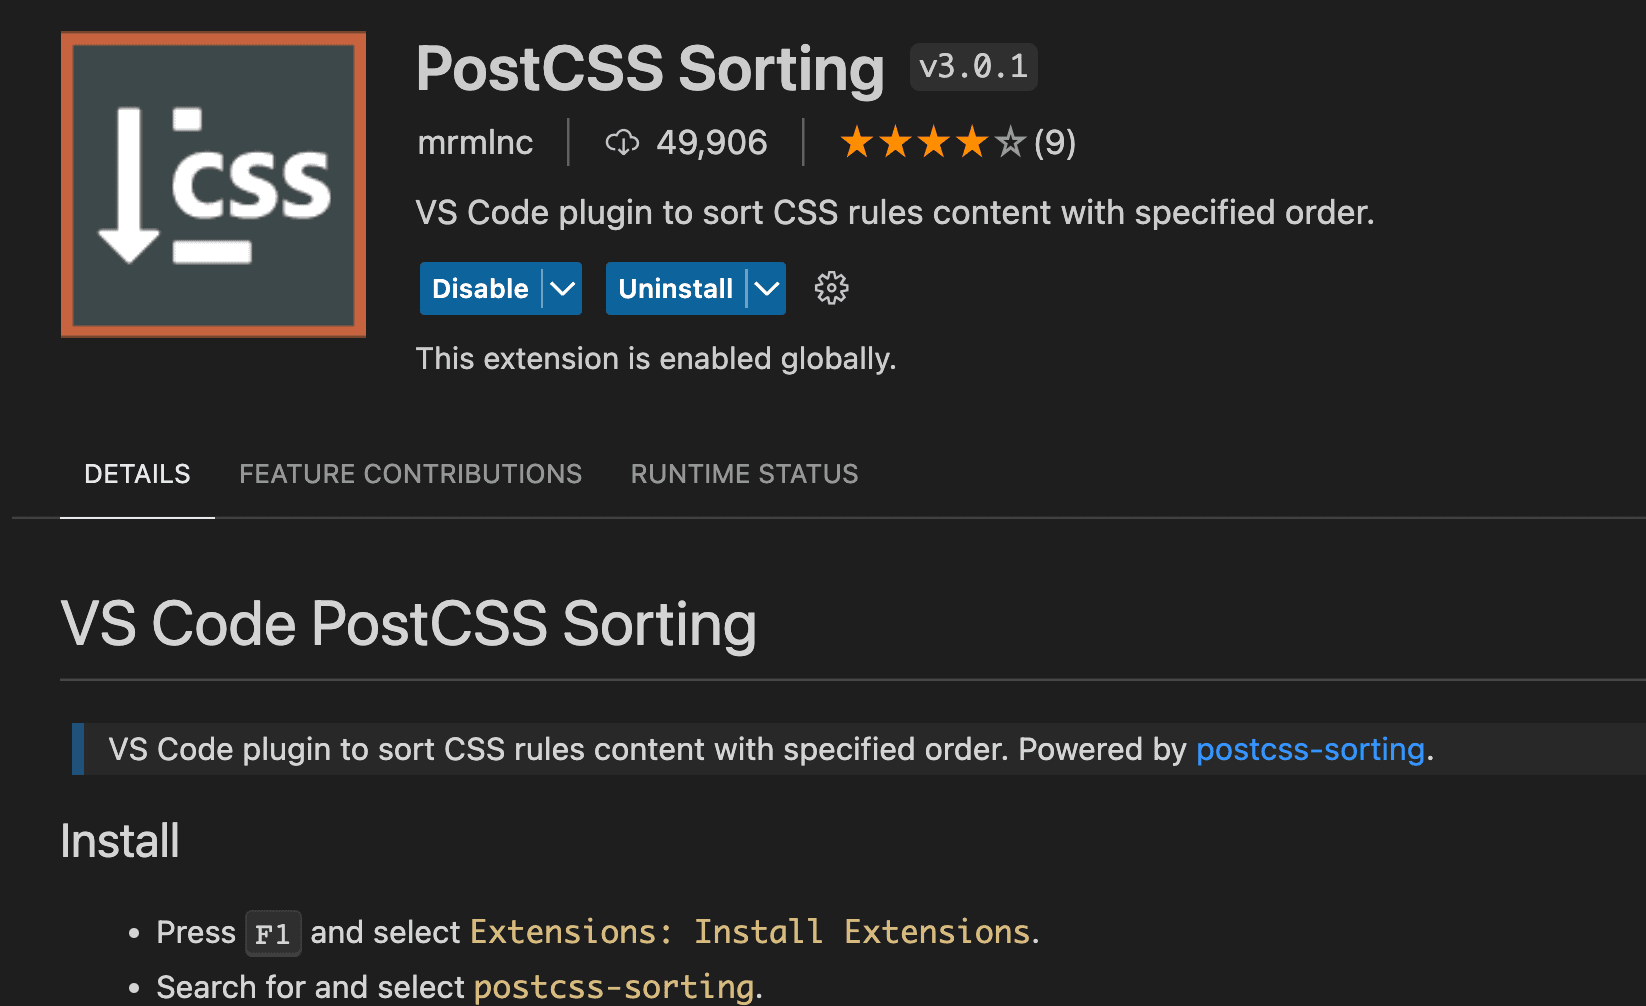Click the first orange rating star

pos(858,142)
